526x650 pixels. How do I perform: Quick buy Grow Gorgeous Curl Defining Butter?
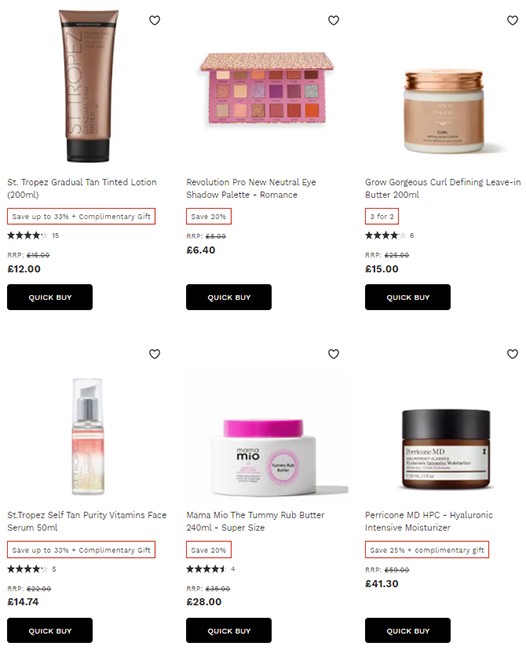click(x=408, y=297)
